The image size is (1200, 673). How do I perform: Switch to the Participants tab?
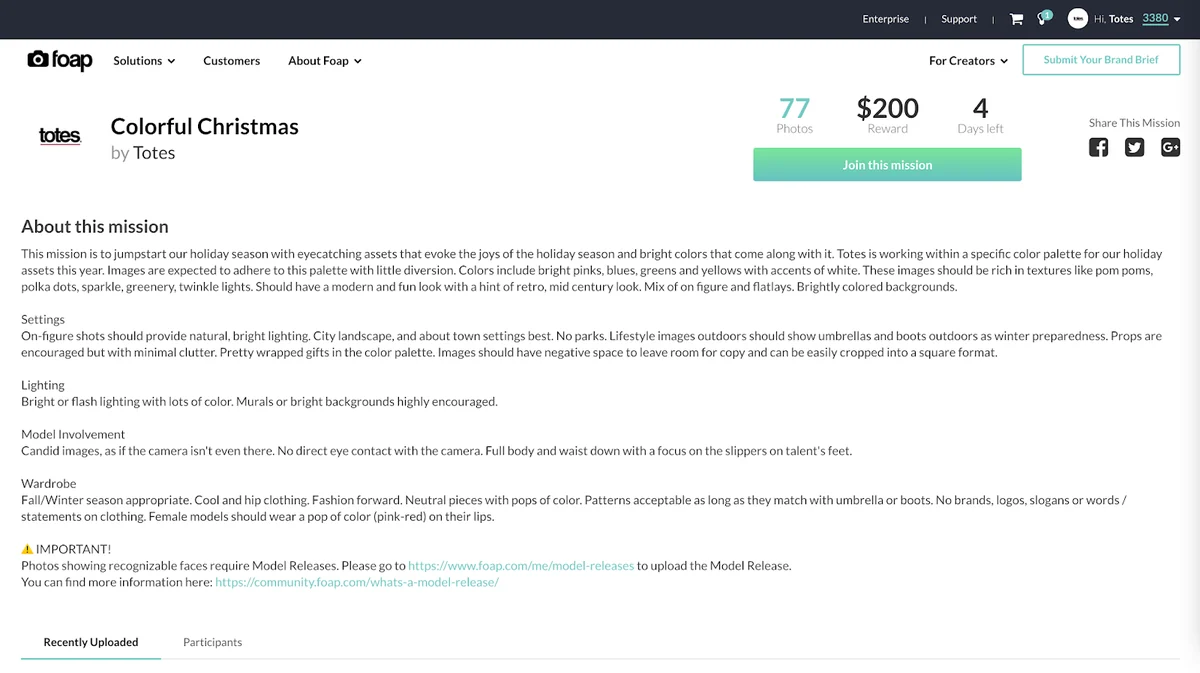pyautogui.click(x=212, y=642)
